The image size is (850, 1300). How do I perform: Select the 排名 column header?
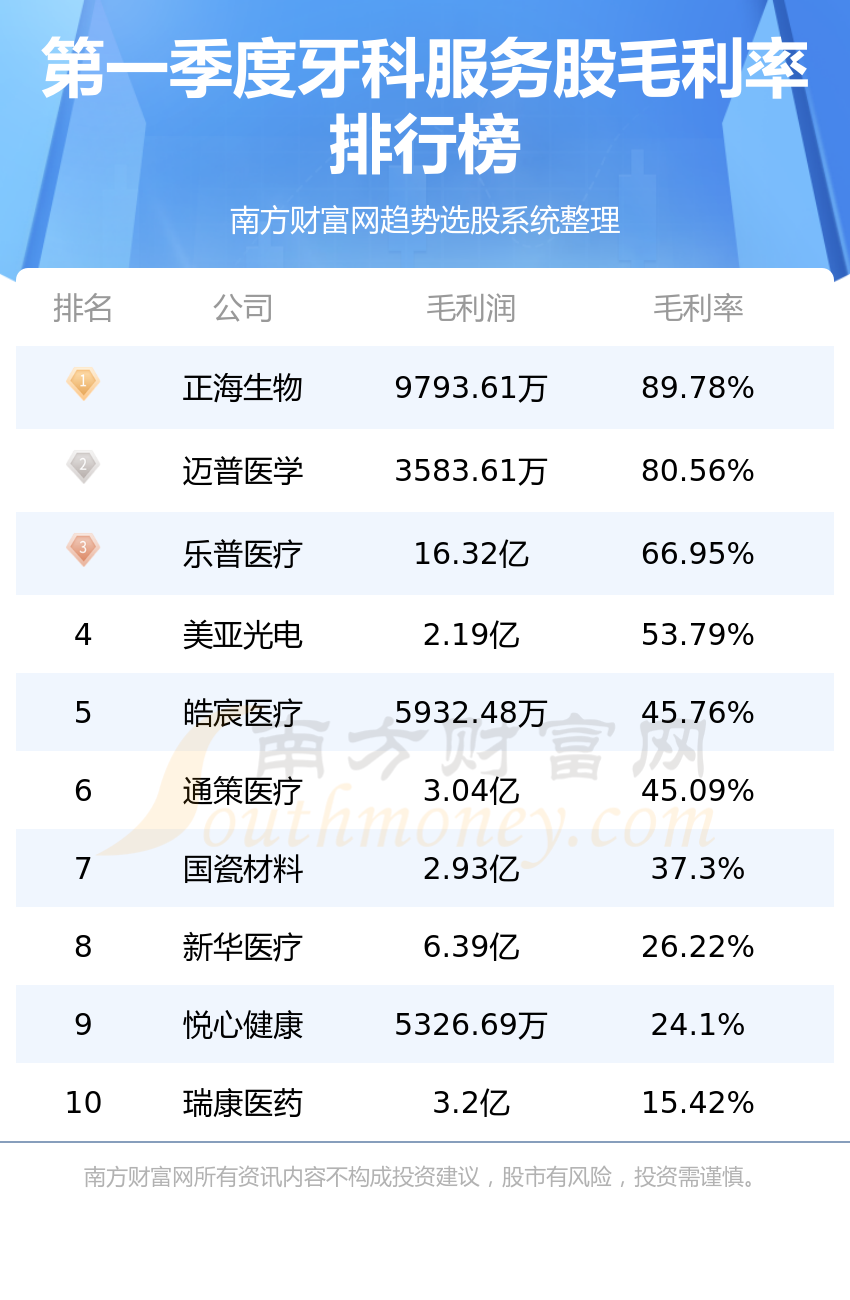click(x=83, y=308)
